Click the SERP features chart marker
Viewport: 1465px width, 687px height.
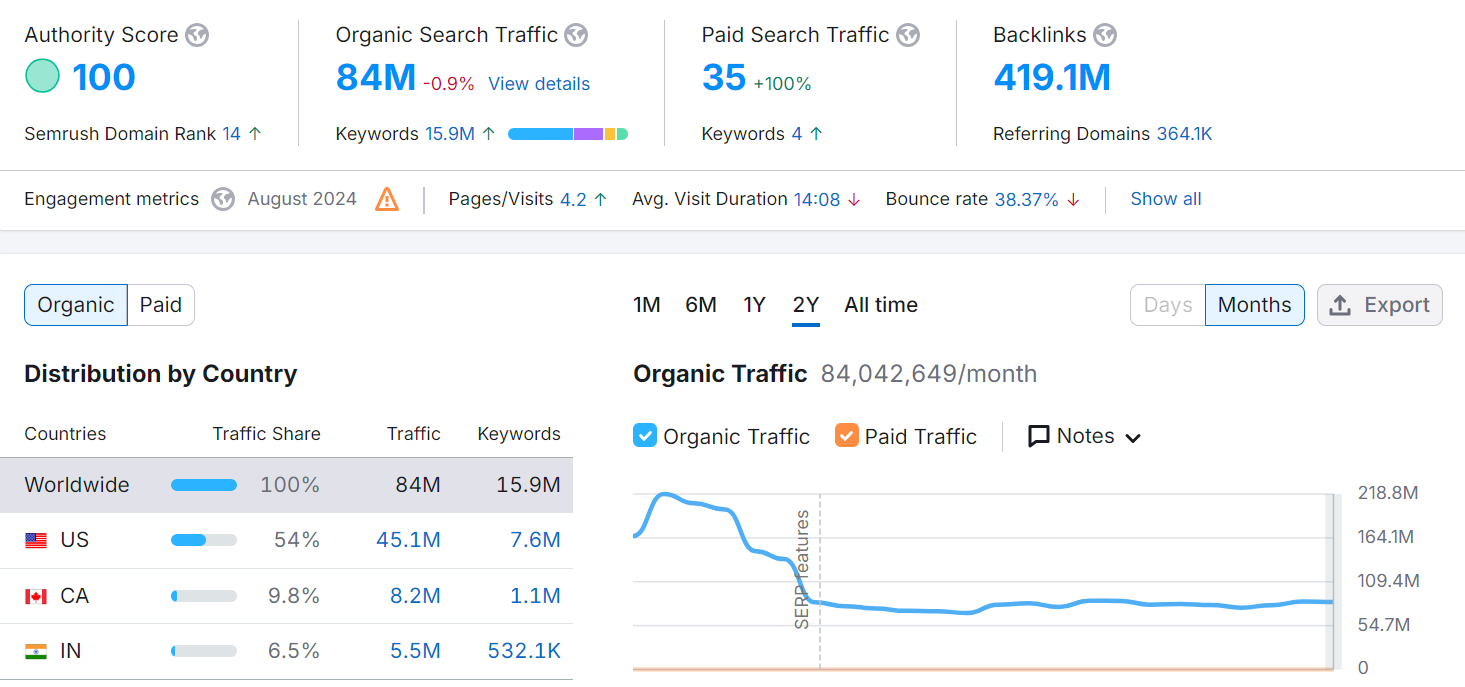coord(803,570)
